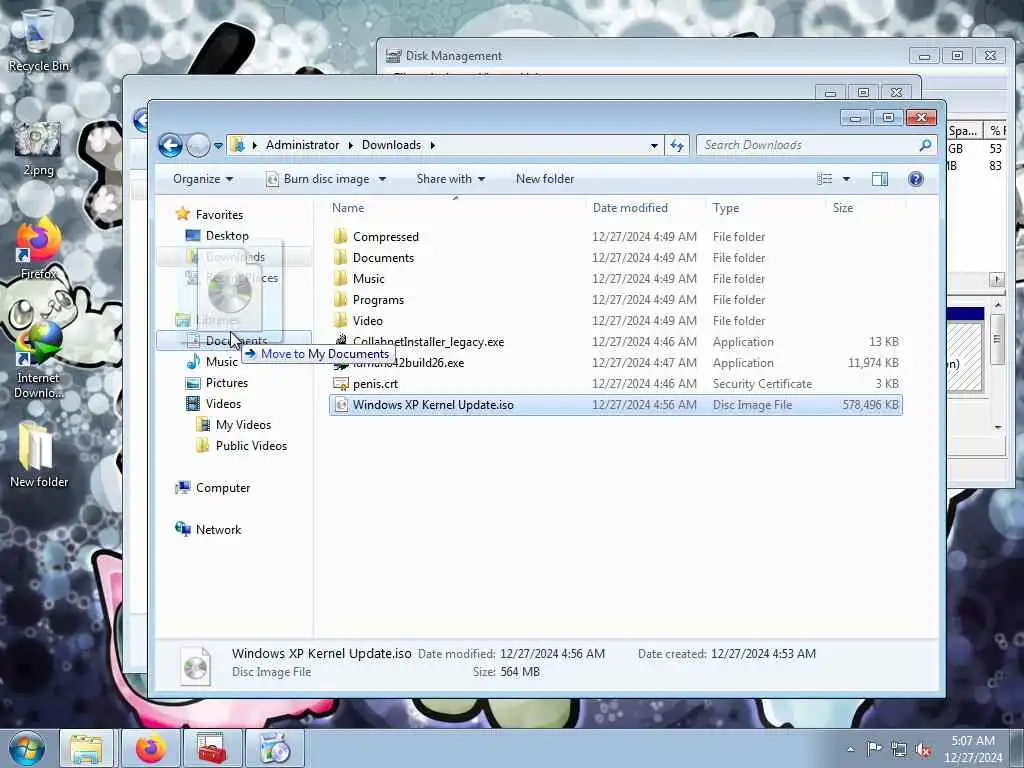Screen dimensions: 1024x768
Task: Open Explorer help (question mark icon)
Action: coord(916,179)
